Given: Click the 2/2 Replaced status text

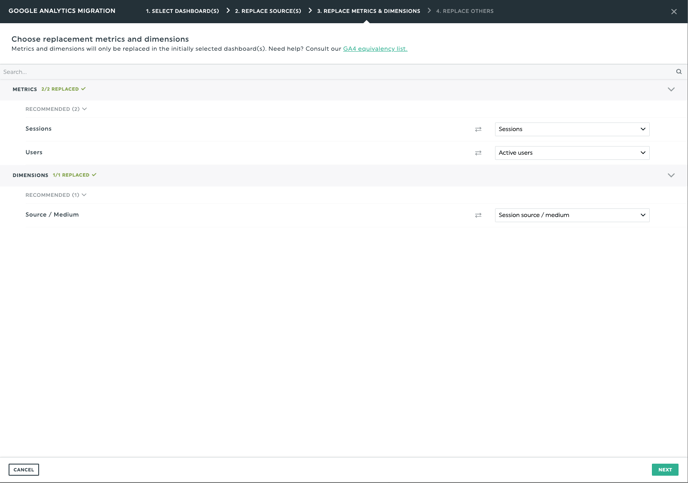Looking at the screenshot, I should [60, 89].
